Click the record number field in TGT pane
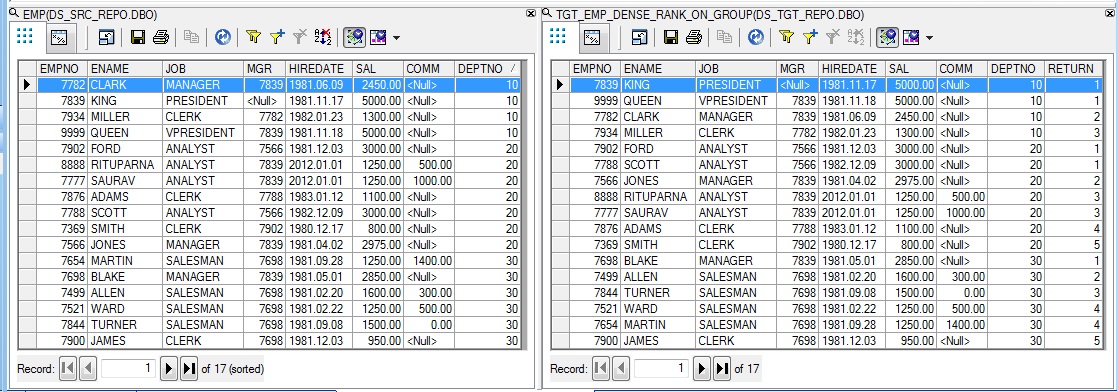 pos(661,368)
